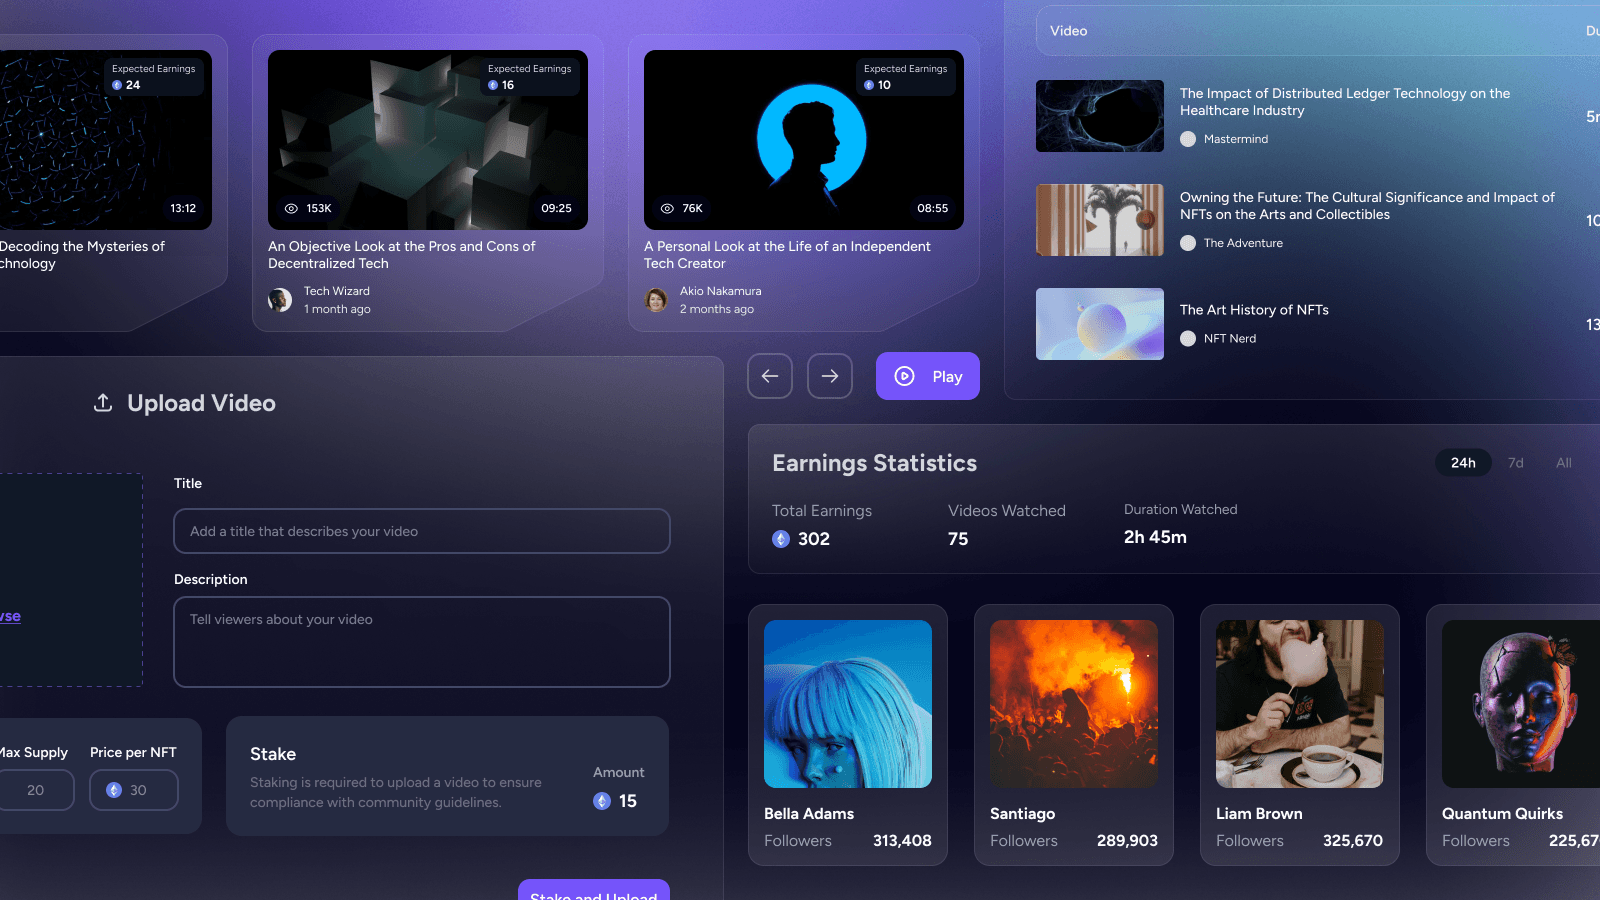The width and height of the screenshot is (1600, 900).
Task: Click the Videos Watched value 75
Action: (958, 539)
